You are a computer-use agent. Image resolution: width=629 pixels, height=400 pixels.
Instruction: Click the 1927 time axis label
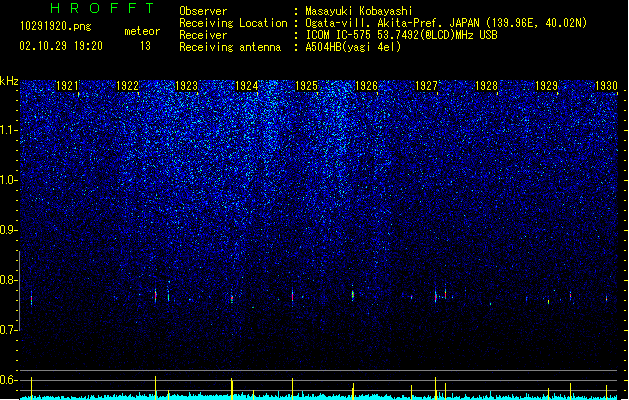coord(426,86)
